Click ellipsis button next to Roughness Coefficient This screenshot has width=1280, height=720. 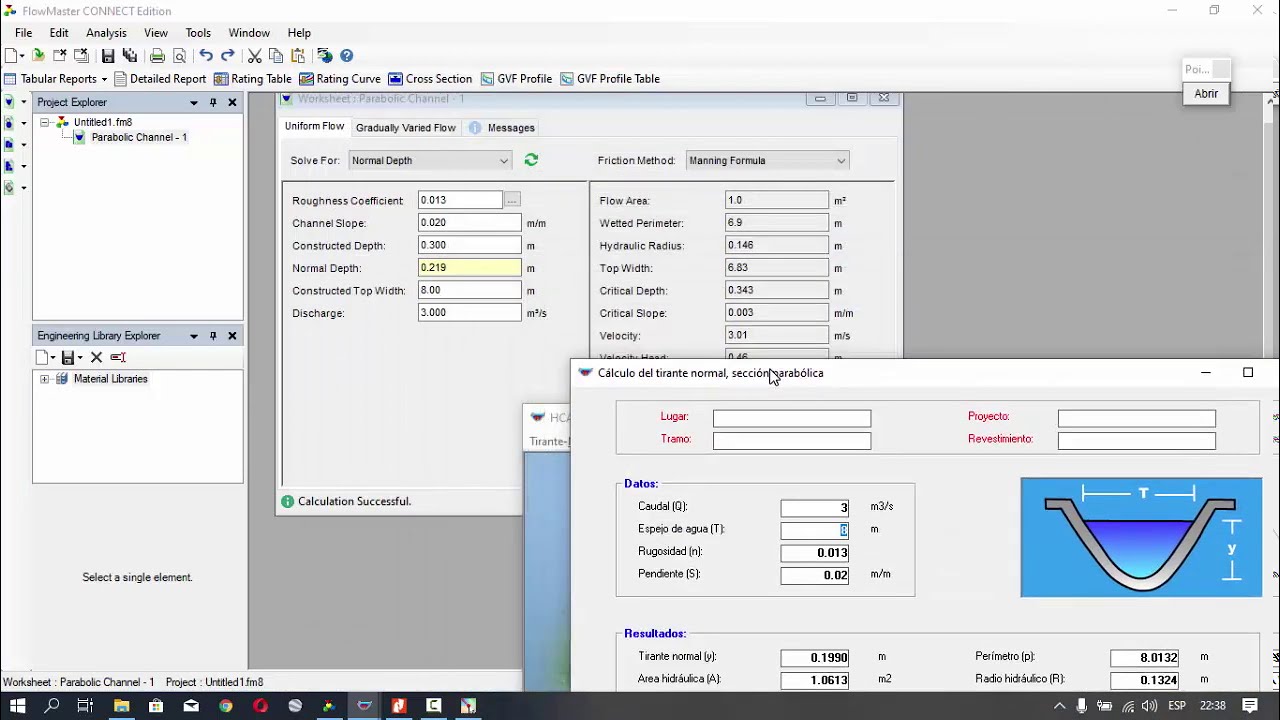(x=512, y=200)
